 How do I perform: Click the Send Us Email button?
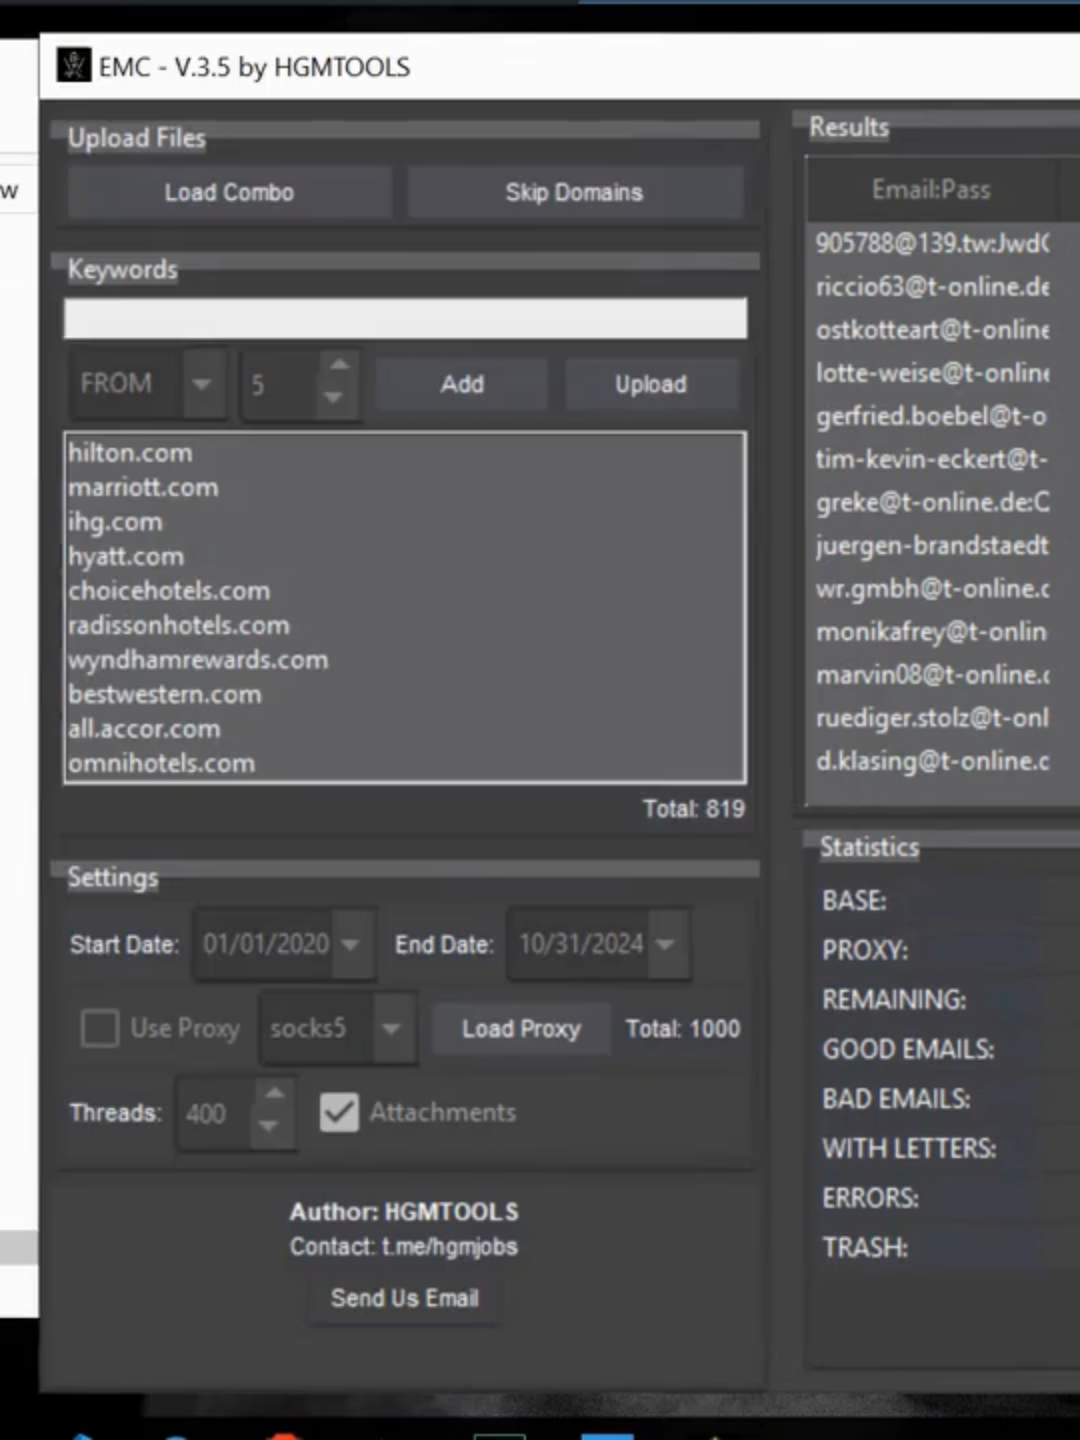[x=405, y=1298]
